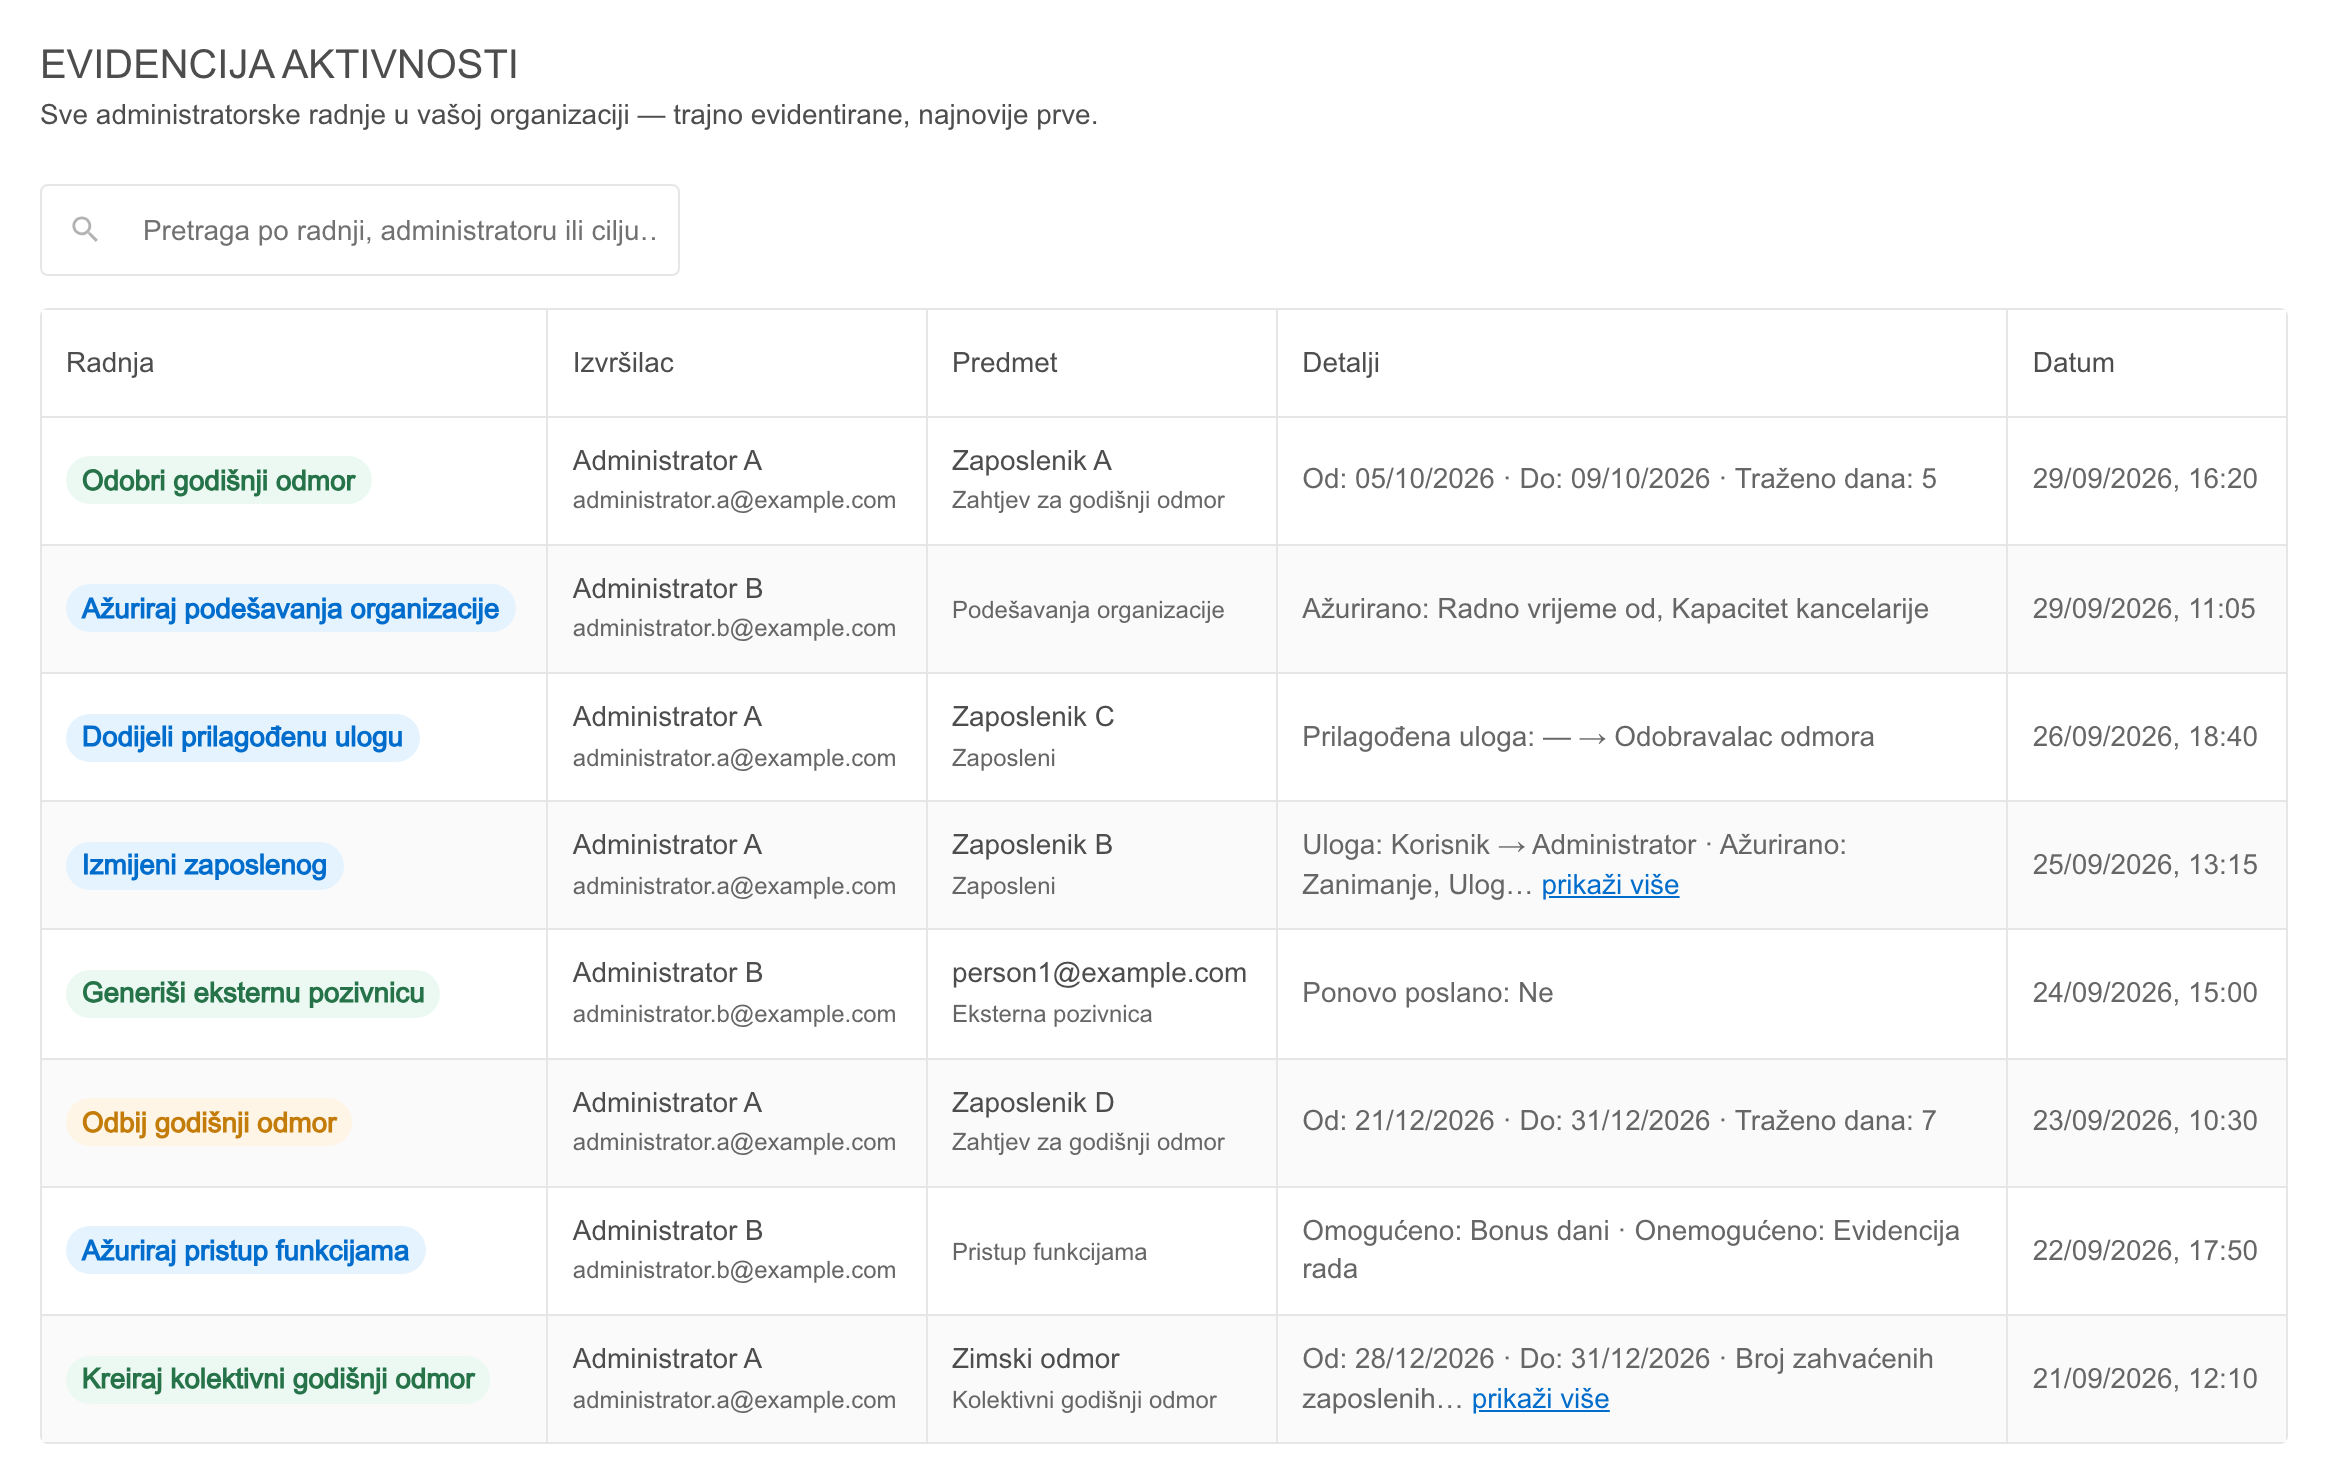Select the 'Ažuriraj pristup funkcijama' badge
This screenshot has width=2328, height=1484.
[x=245, y=1251]
